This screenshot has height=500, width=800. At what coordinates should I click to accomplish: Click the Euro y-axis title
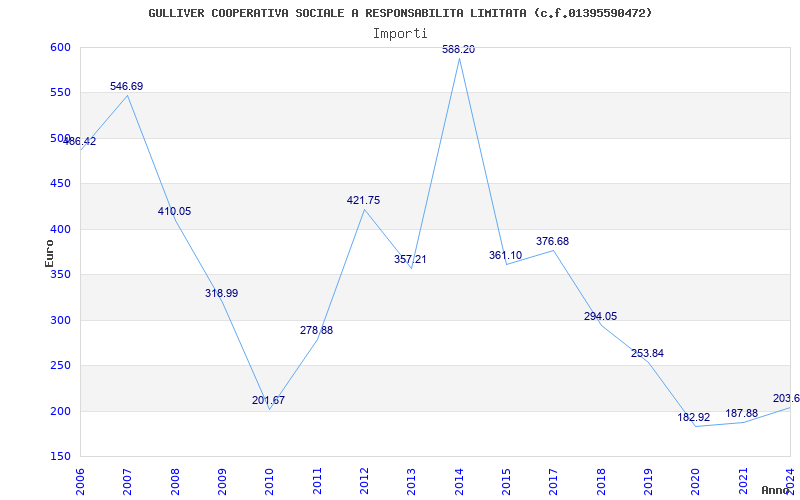point(49,252)
